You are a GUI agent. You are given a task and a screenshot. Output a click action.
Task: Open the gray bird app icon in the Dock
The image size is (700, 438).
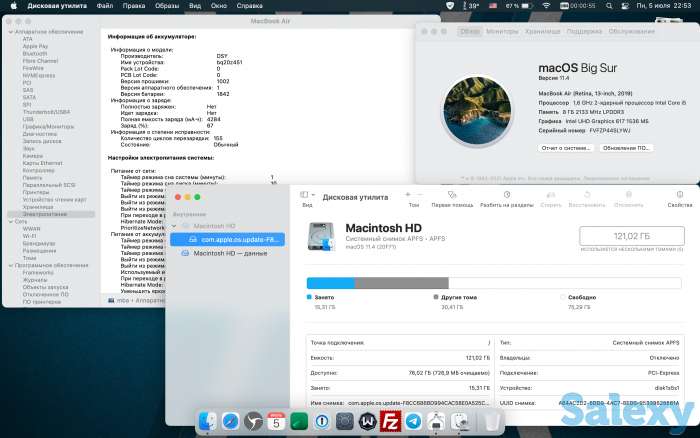click(253, 421)
